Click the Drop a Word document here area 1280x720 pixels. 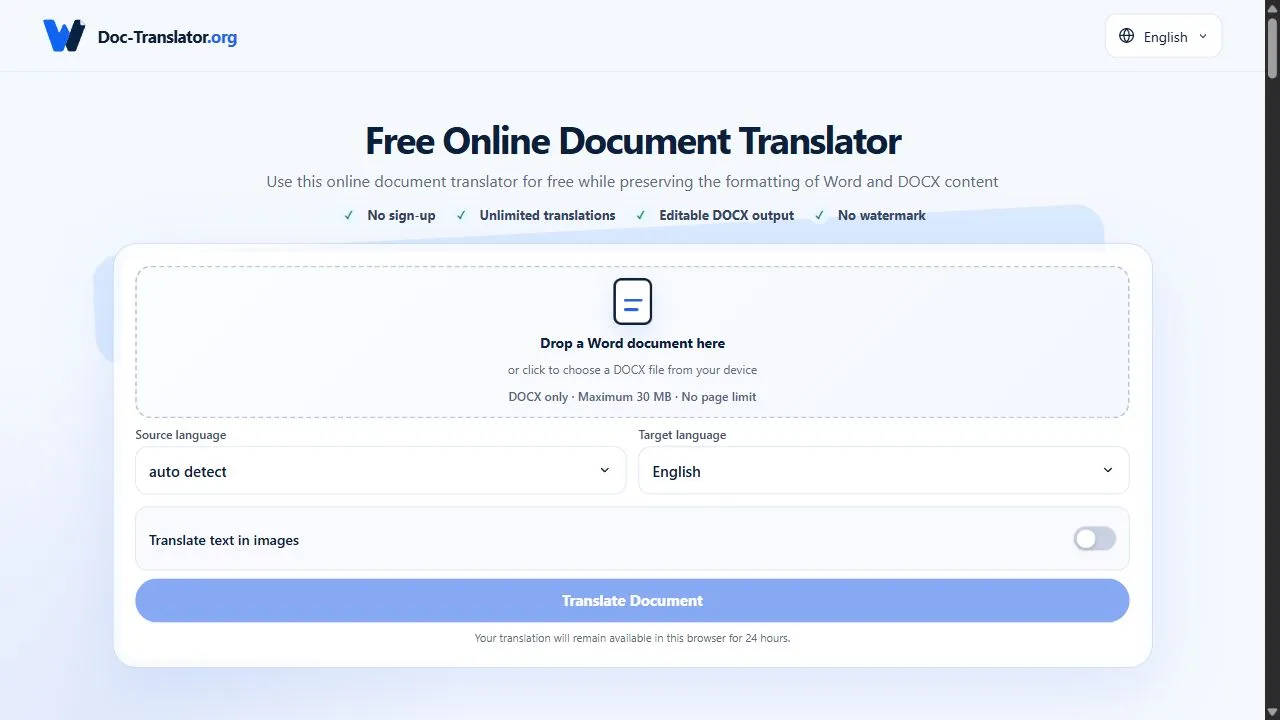point(632,342)
